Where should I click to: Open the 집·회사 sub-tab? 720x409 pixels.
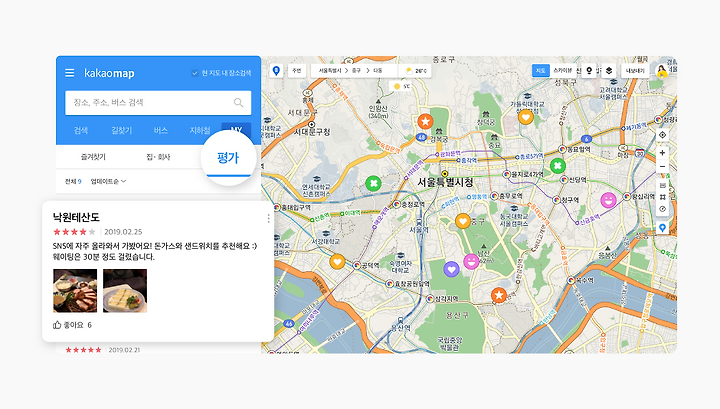point(158,157)
